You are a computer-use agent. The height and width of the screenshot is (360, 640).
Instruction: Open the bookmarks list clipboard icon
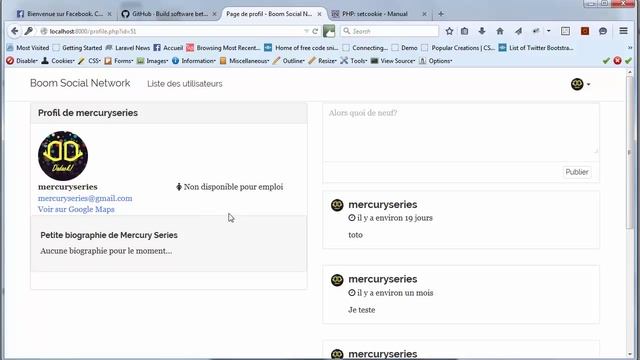(464, 31)
